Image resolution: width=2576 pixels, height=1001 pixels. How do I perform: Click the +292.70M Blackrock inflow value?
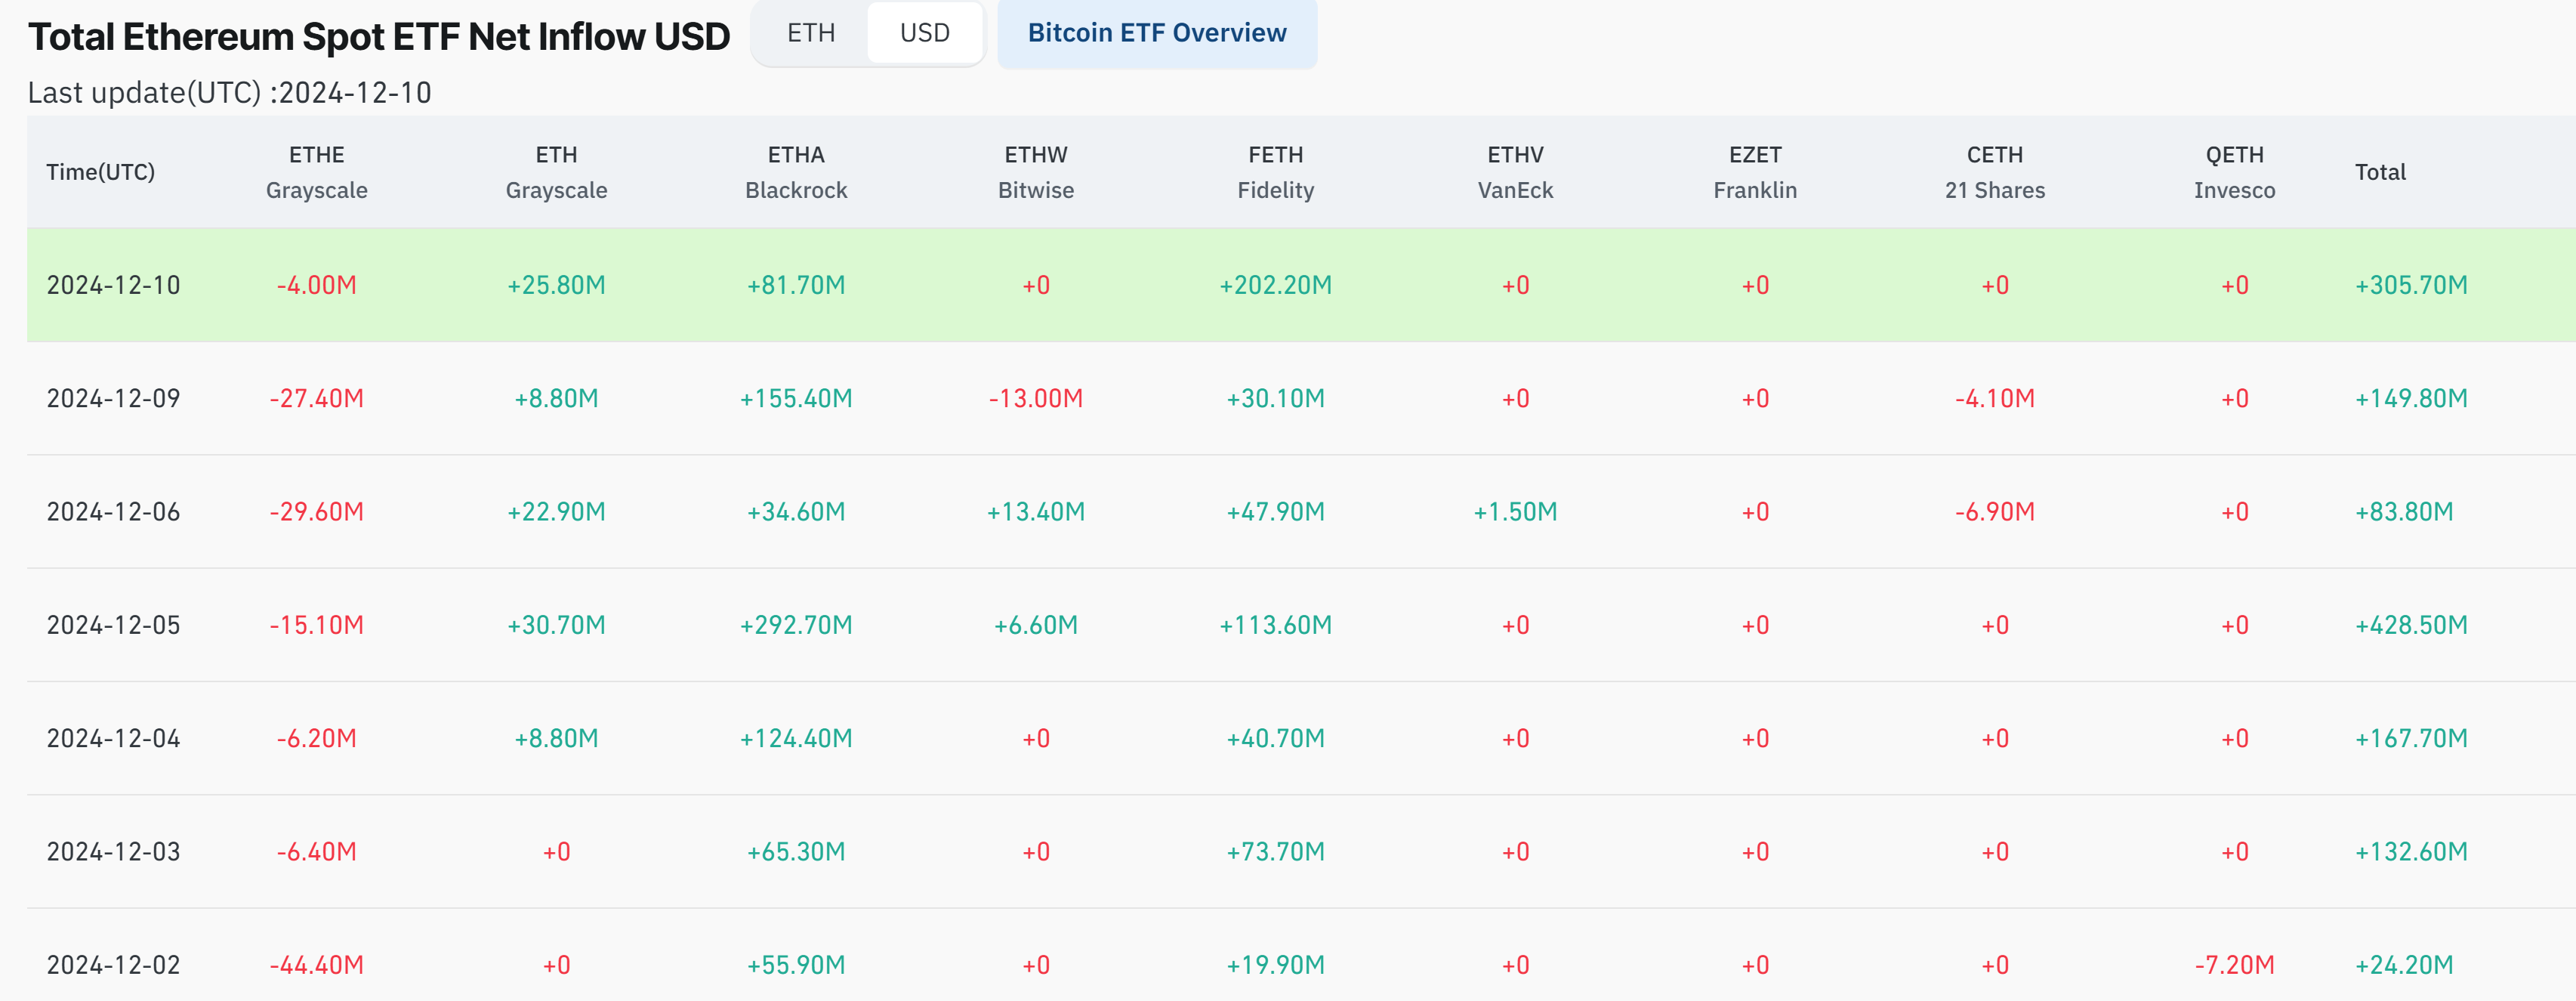(x=796, y=625)
